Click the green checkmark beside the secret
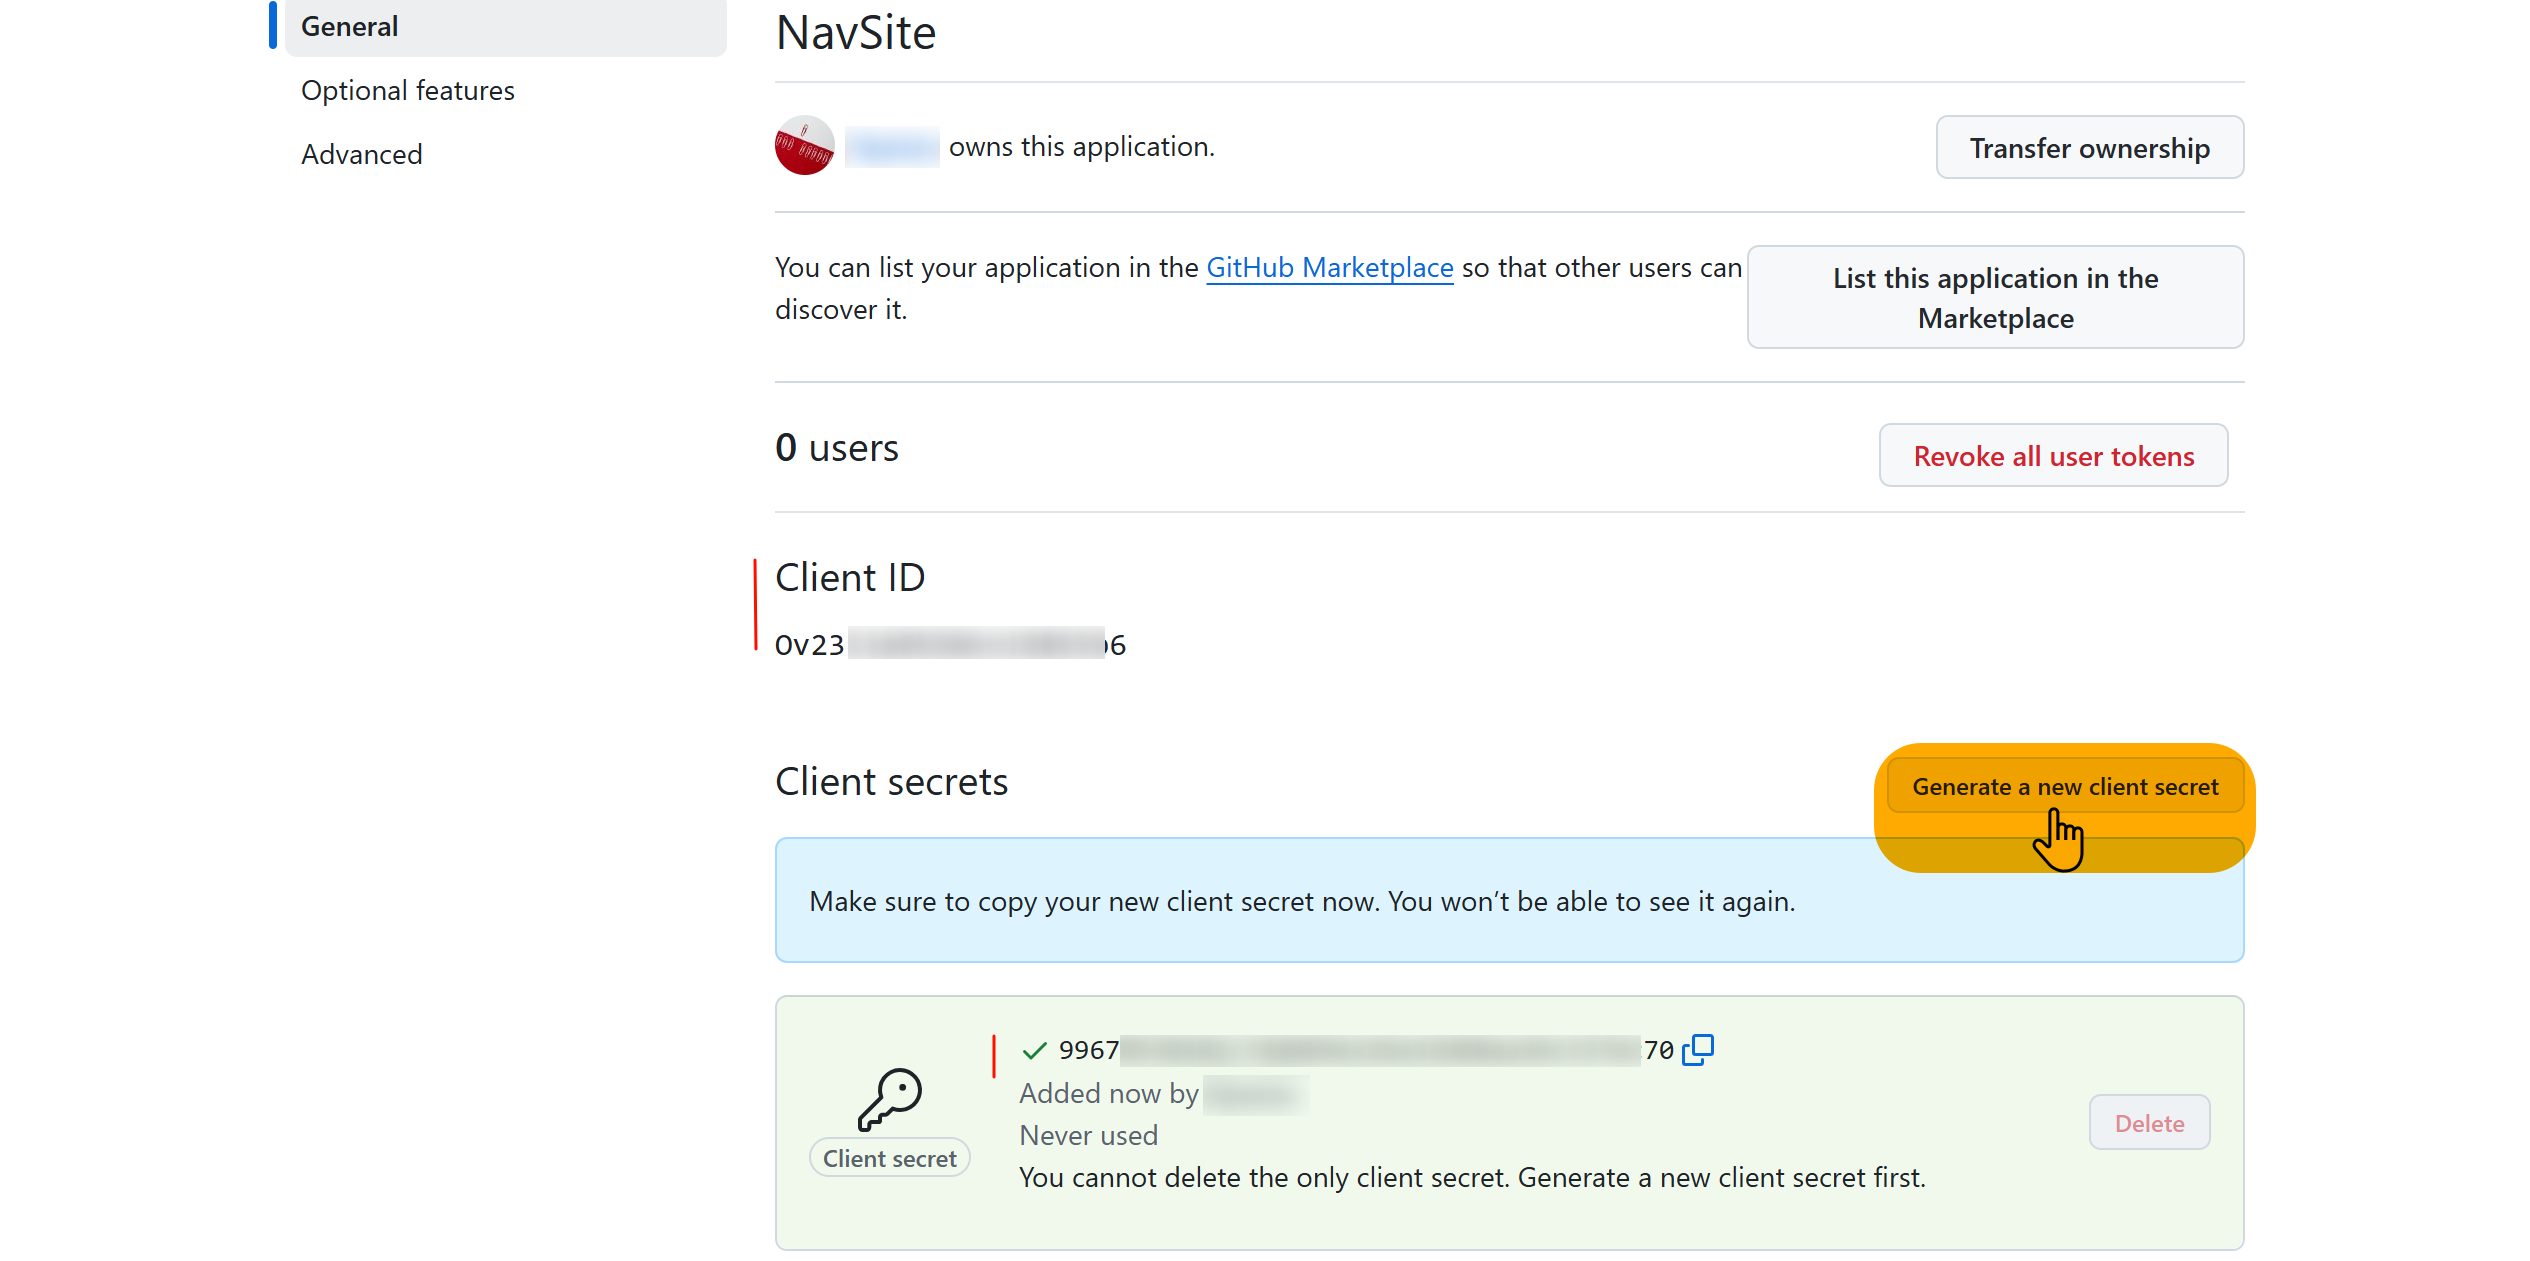2530x1261 pixels. pos(1034,1050)
